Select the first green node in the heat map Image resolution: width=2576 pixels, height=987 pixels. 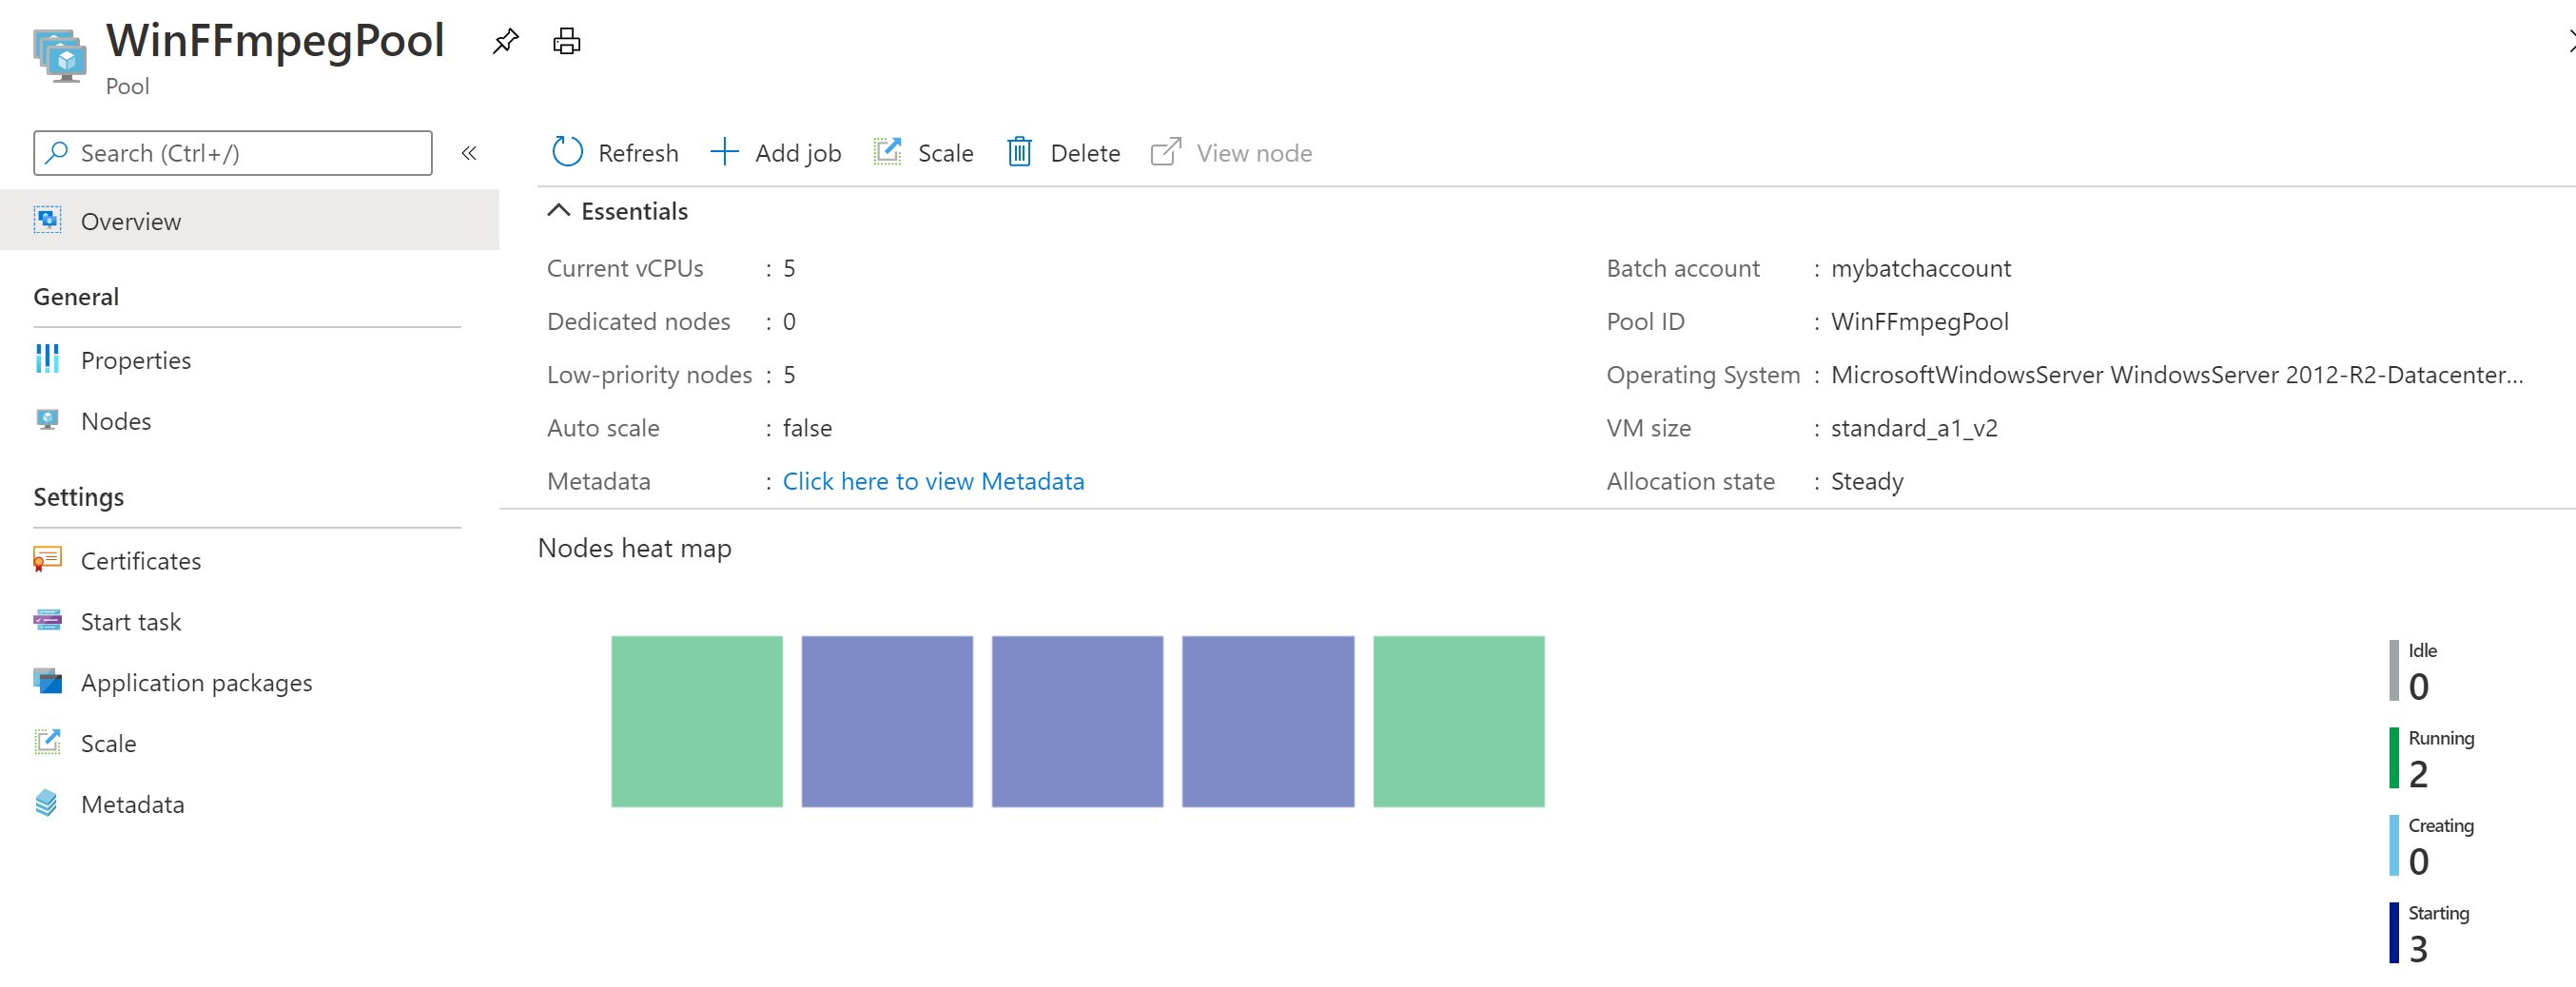pos(696,720)
